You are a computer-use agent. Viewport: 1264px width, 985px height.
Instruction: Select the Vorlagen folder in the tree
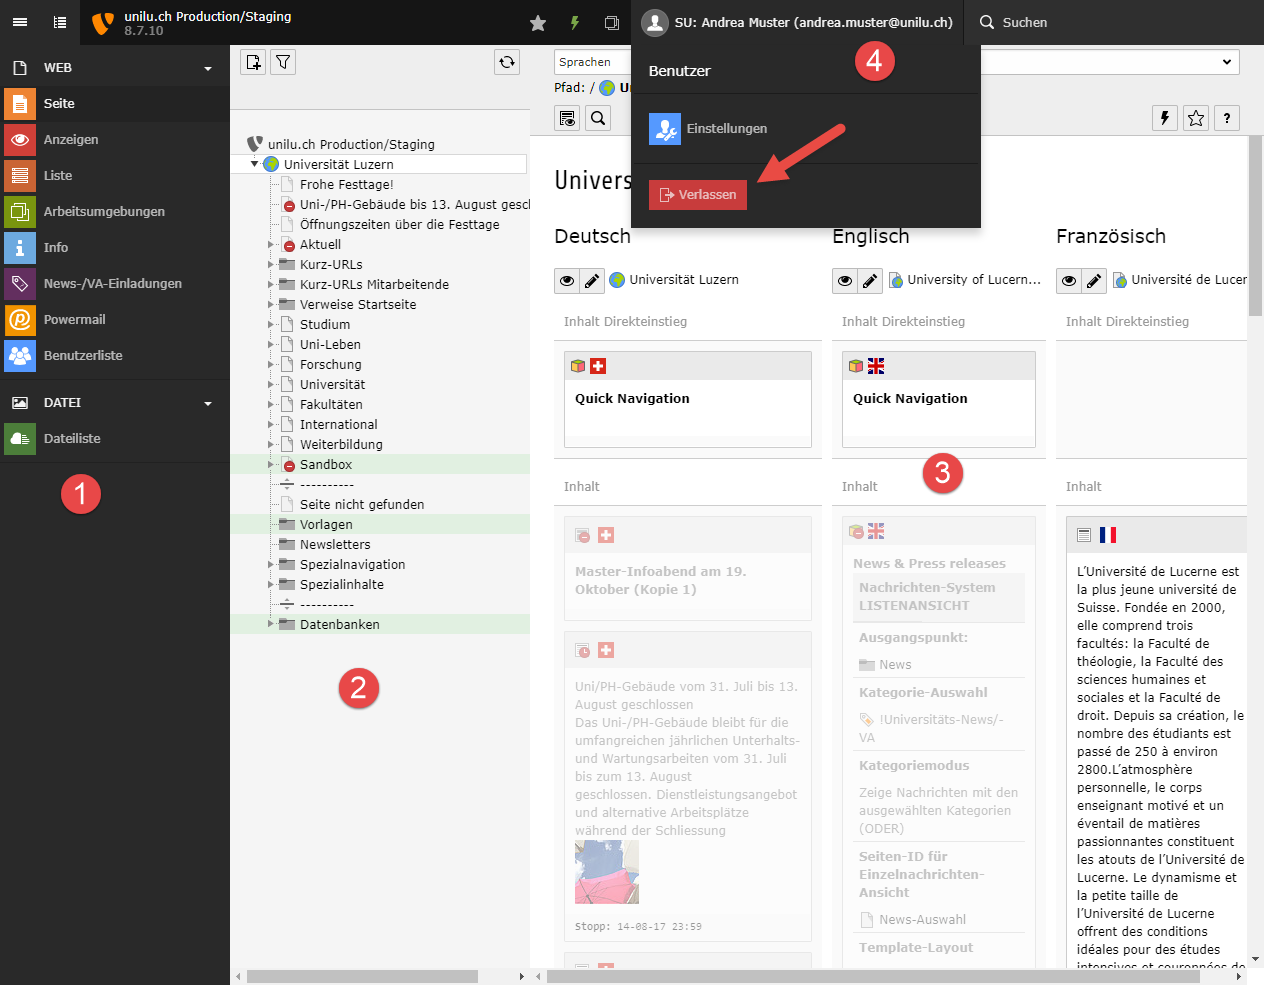tap(326, 525)
